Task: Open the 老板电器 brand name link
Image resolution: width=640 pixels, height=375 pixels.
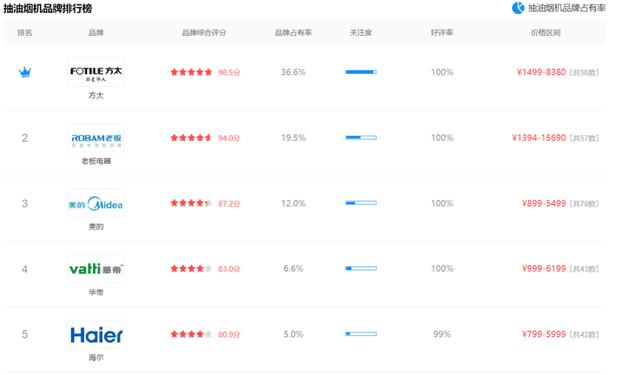Action: pos(96,161)
